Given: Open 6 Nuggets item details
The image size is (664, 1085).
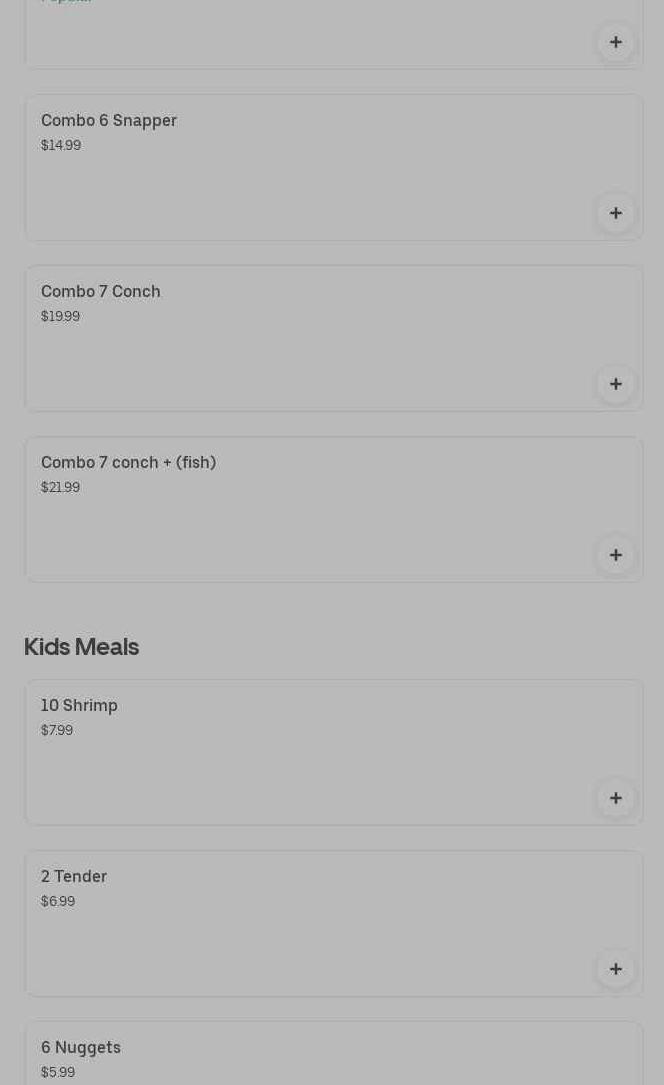Looking at the screenshot, I should click(x=81, y=1047).
